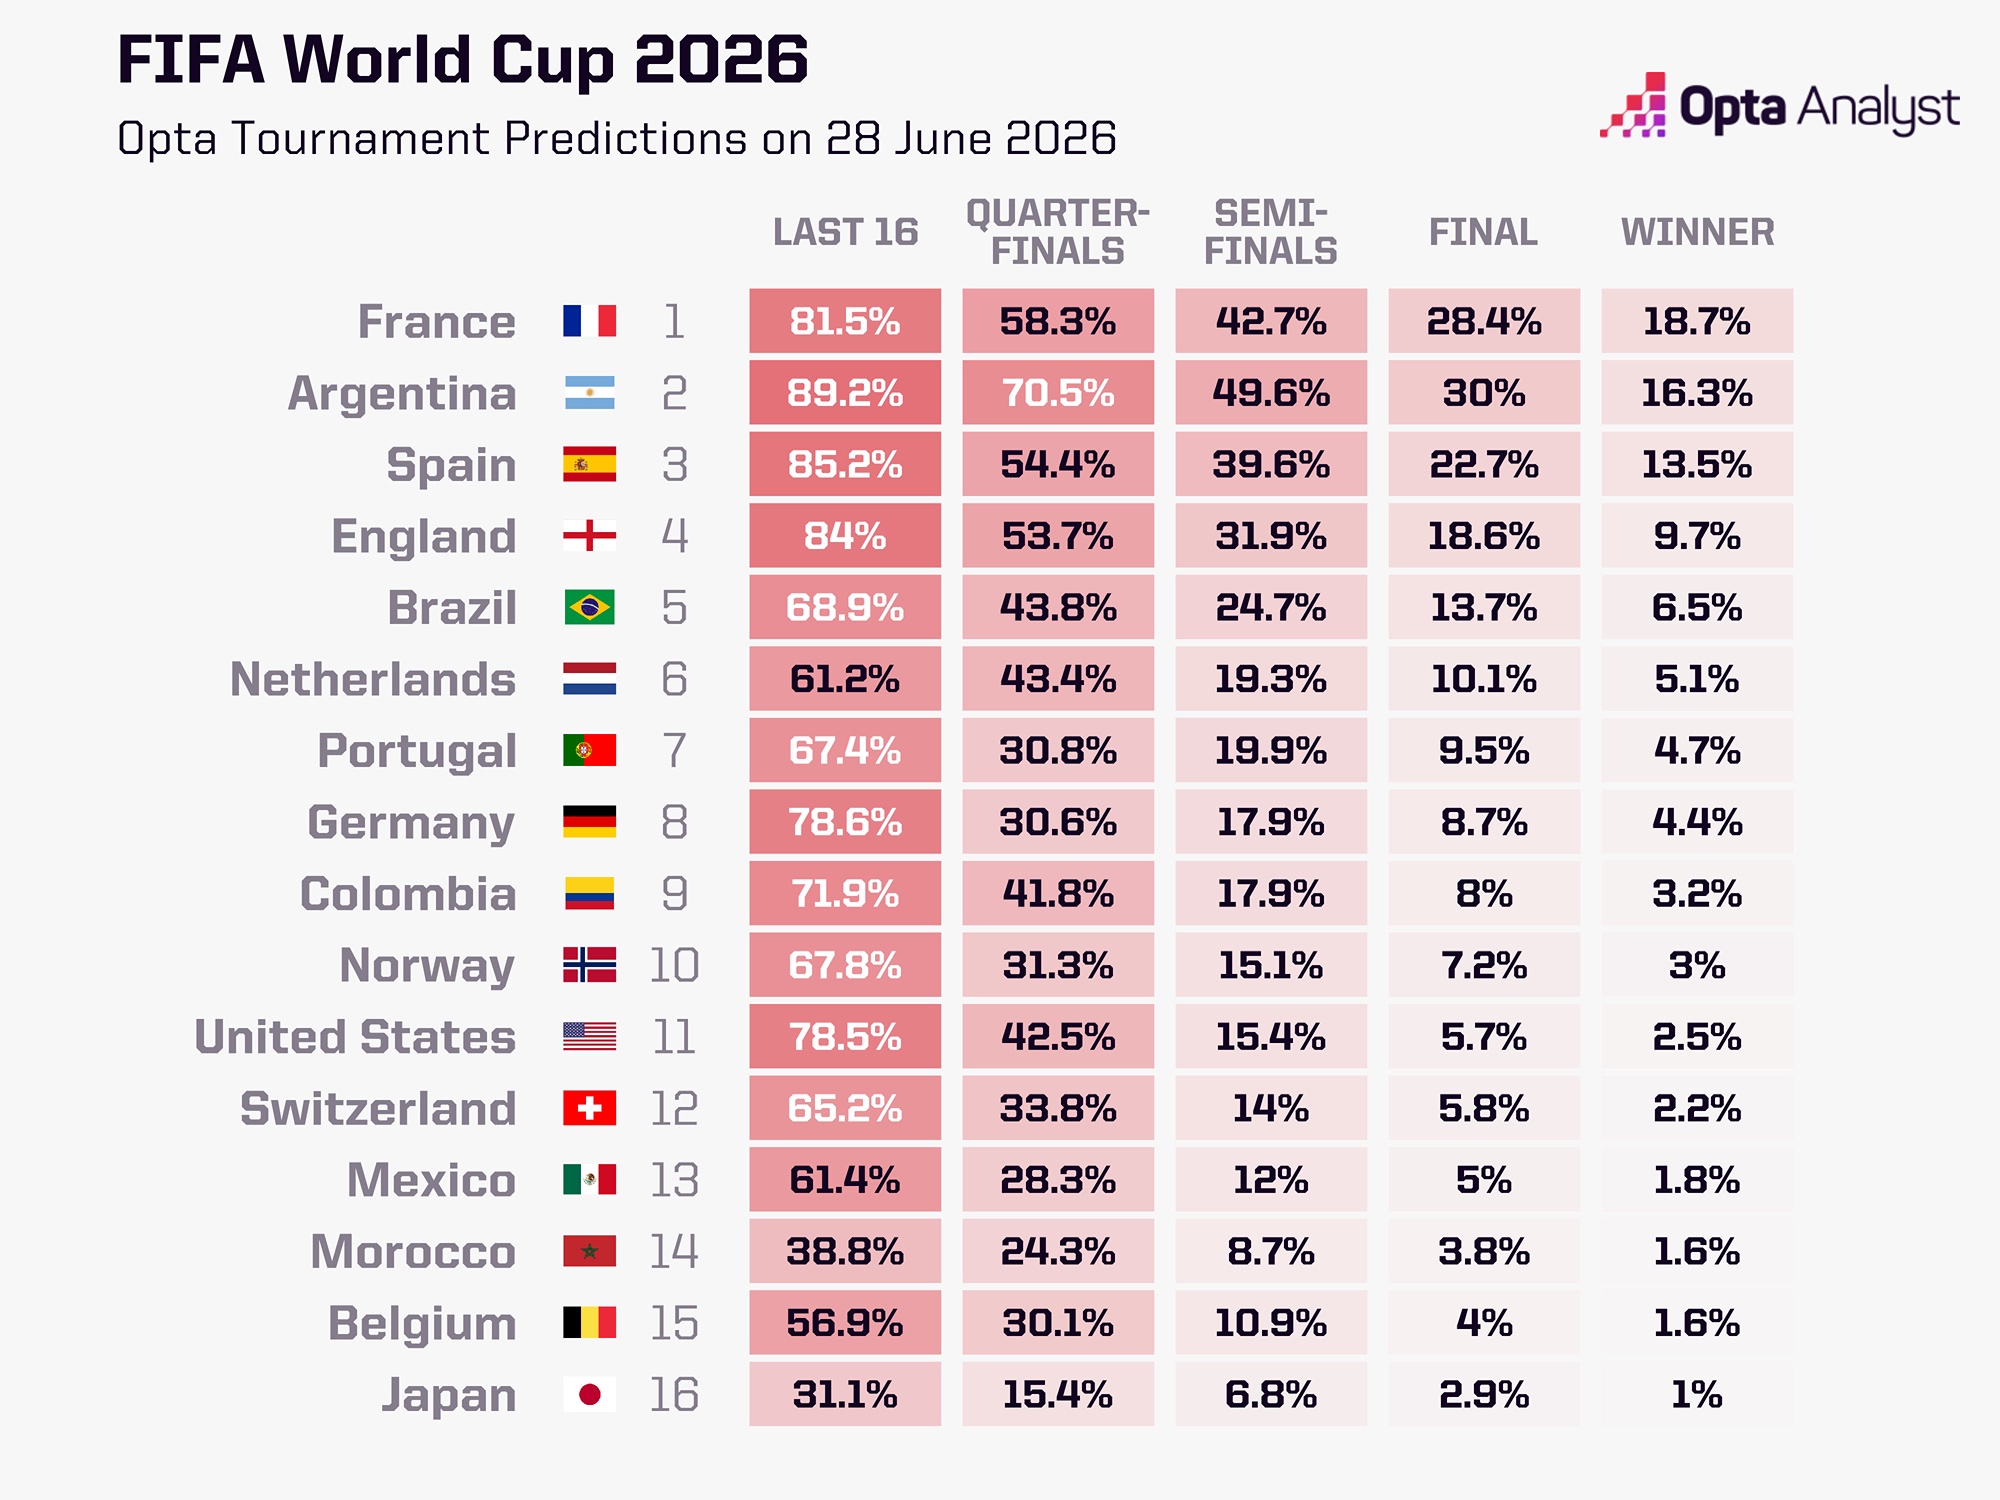Viewport: 2000px width, 1500px height.
Task: Click the FIFA World Cup 2026 title
Action: click(463, 60)
